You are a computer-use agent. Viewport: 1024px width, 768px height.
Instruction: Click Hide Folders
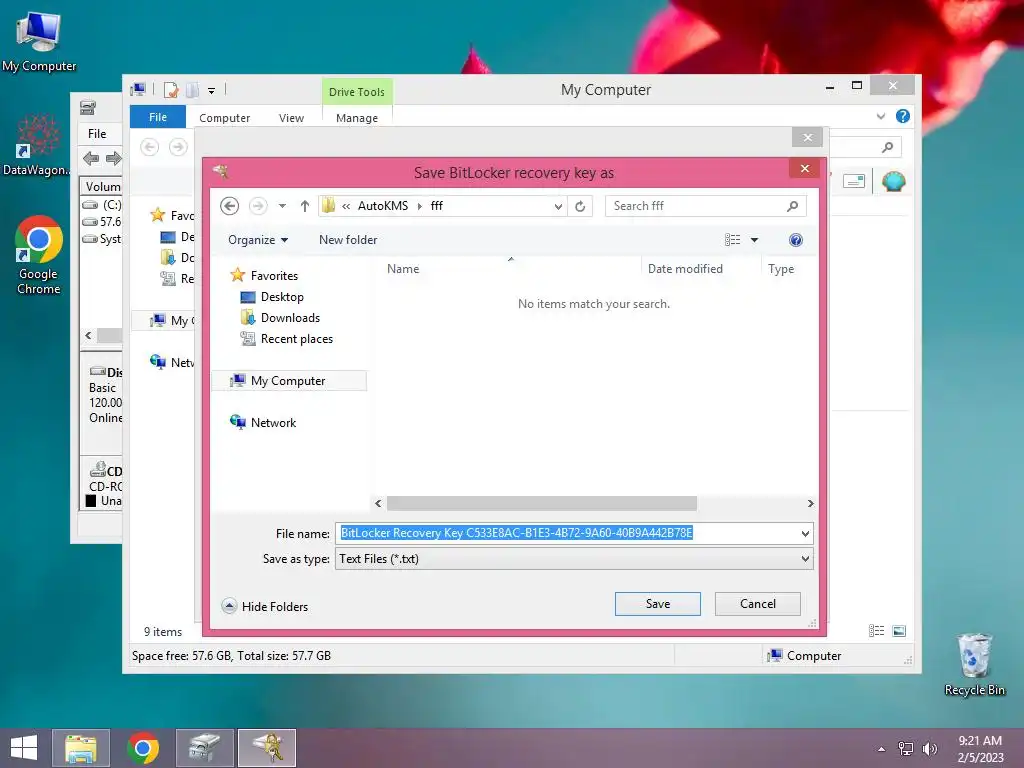click(x=264, y=606)
